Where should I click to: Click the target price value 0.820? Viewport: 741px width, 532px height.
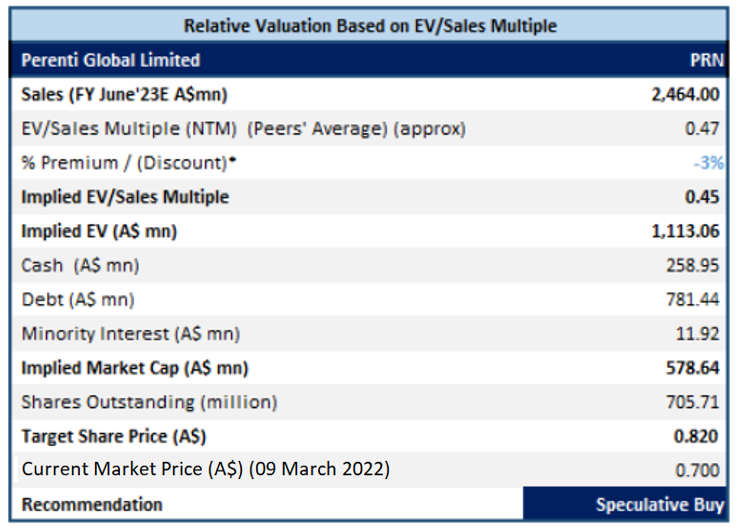[696, 437]
